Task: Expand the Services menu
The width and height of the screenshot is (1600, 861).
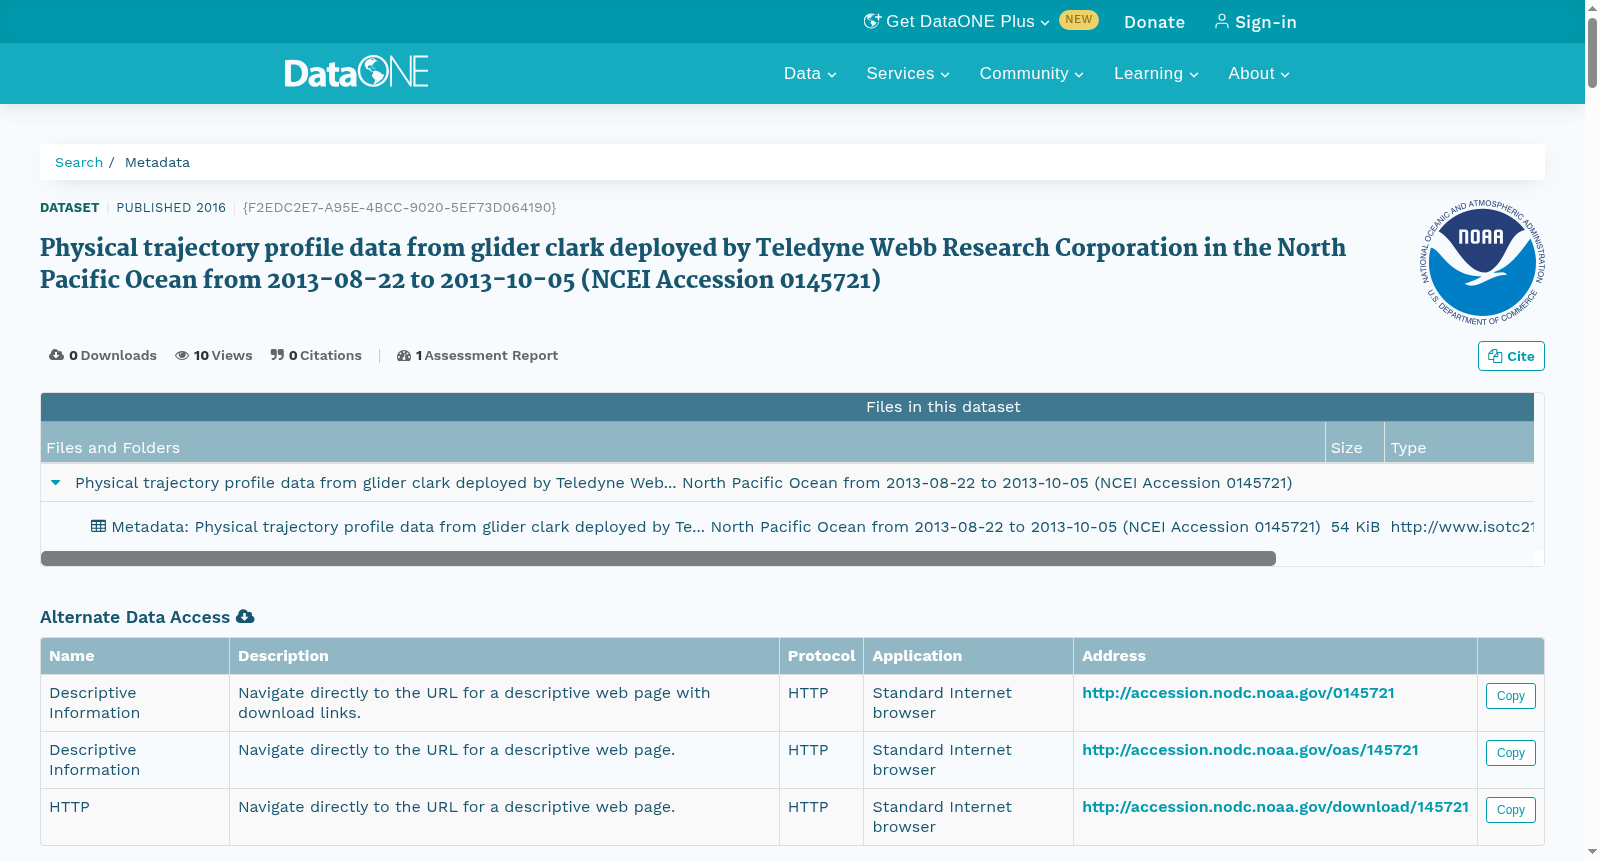Action: click(x=908, y=73)
